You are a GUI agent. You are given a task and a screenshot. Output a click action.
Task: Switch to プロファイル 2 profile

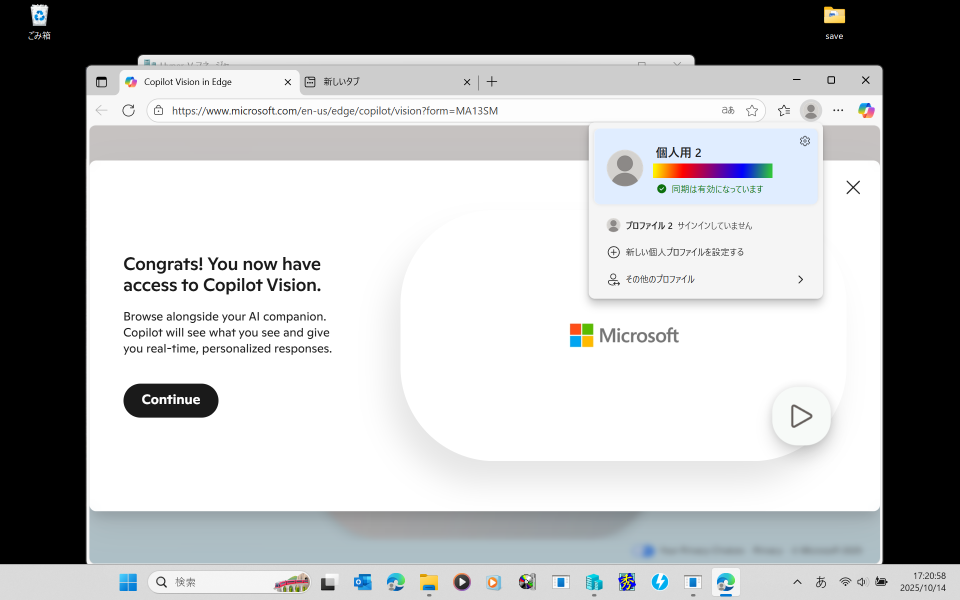(705, 225)
